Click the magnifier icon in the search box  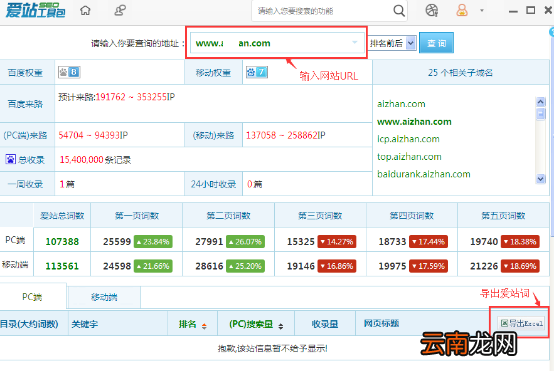[399, 11]
